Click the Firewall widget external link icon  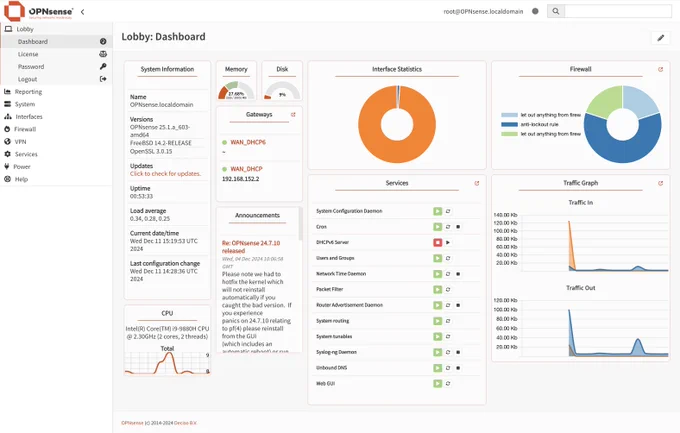pos(660,69)
